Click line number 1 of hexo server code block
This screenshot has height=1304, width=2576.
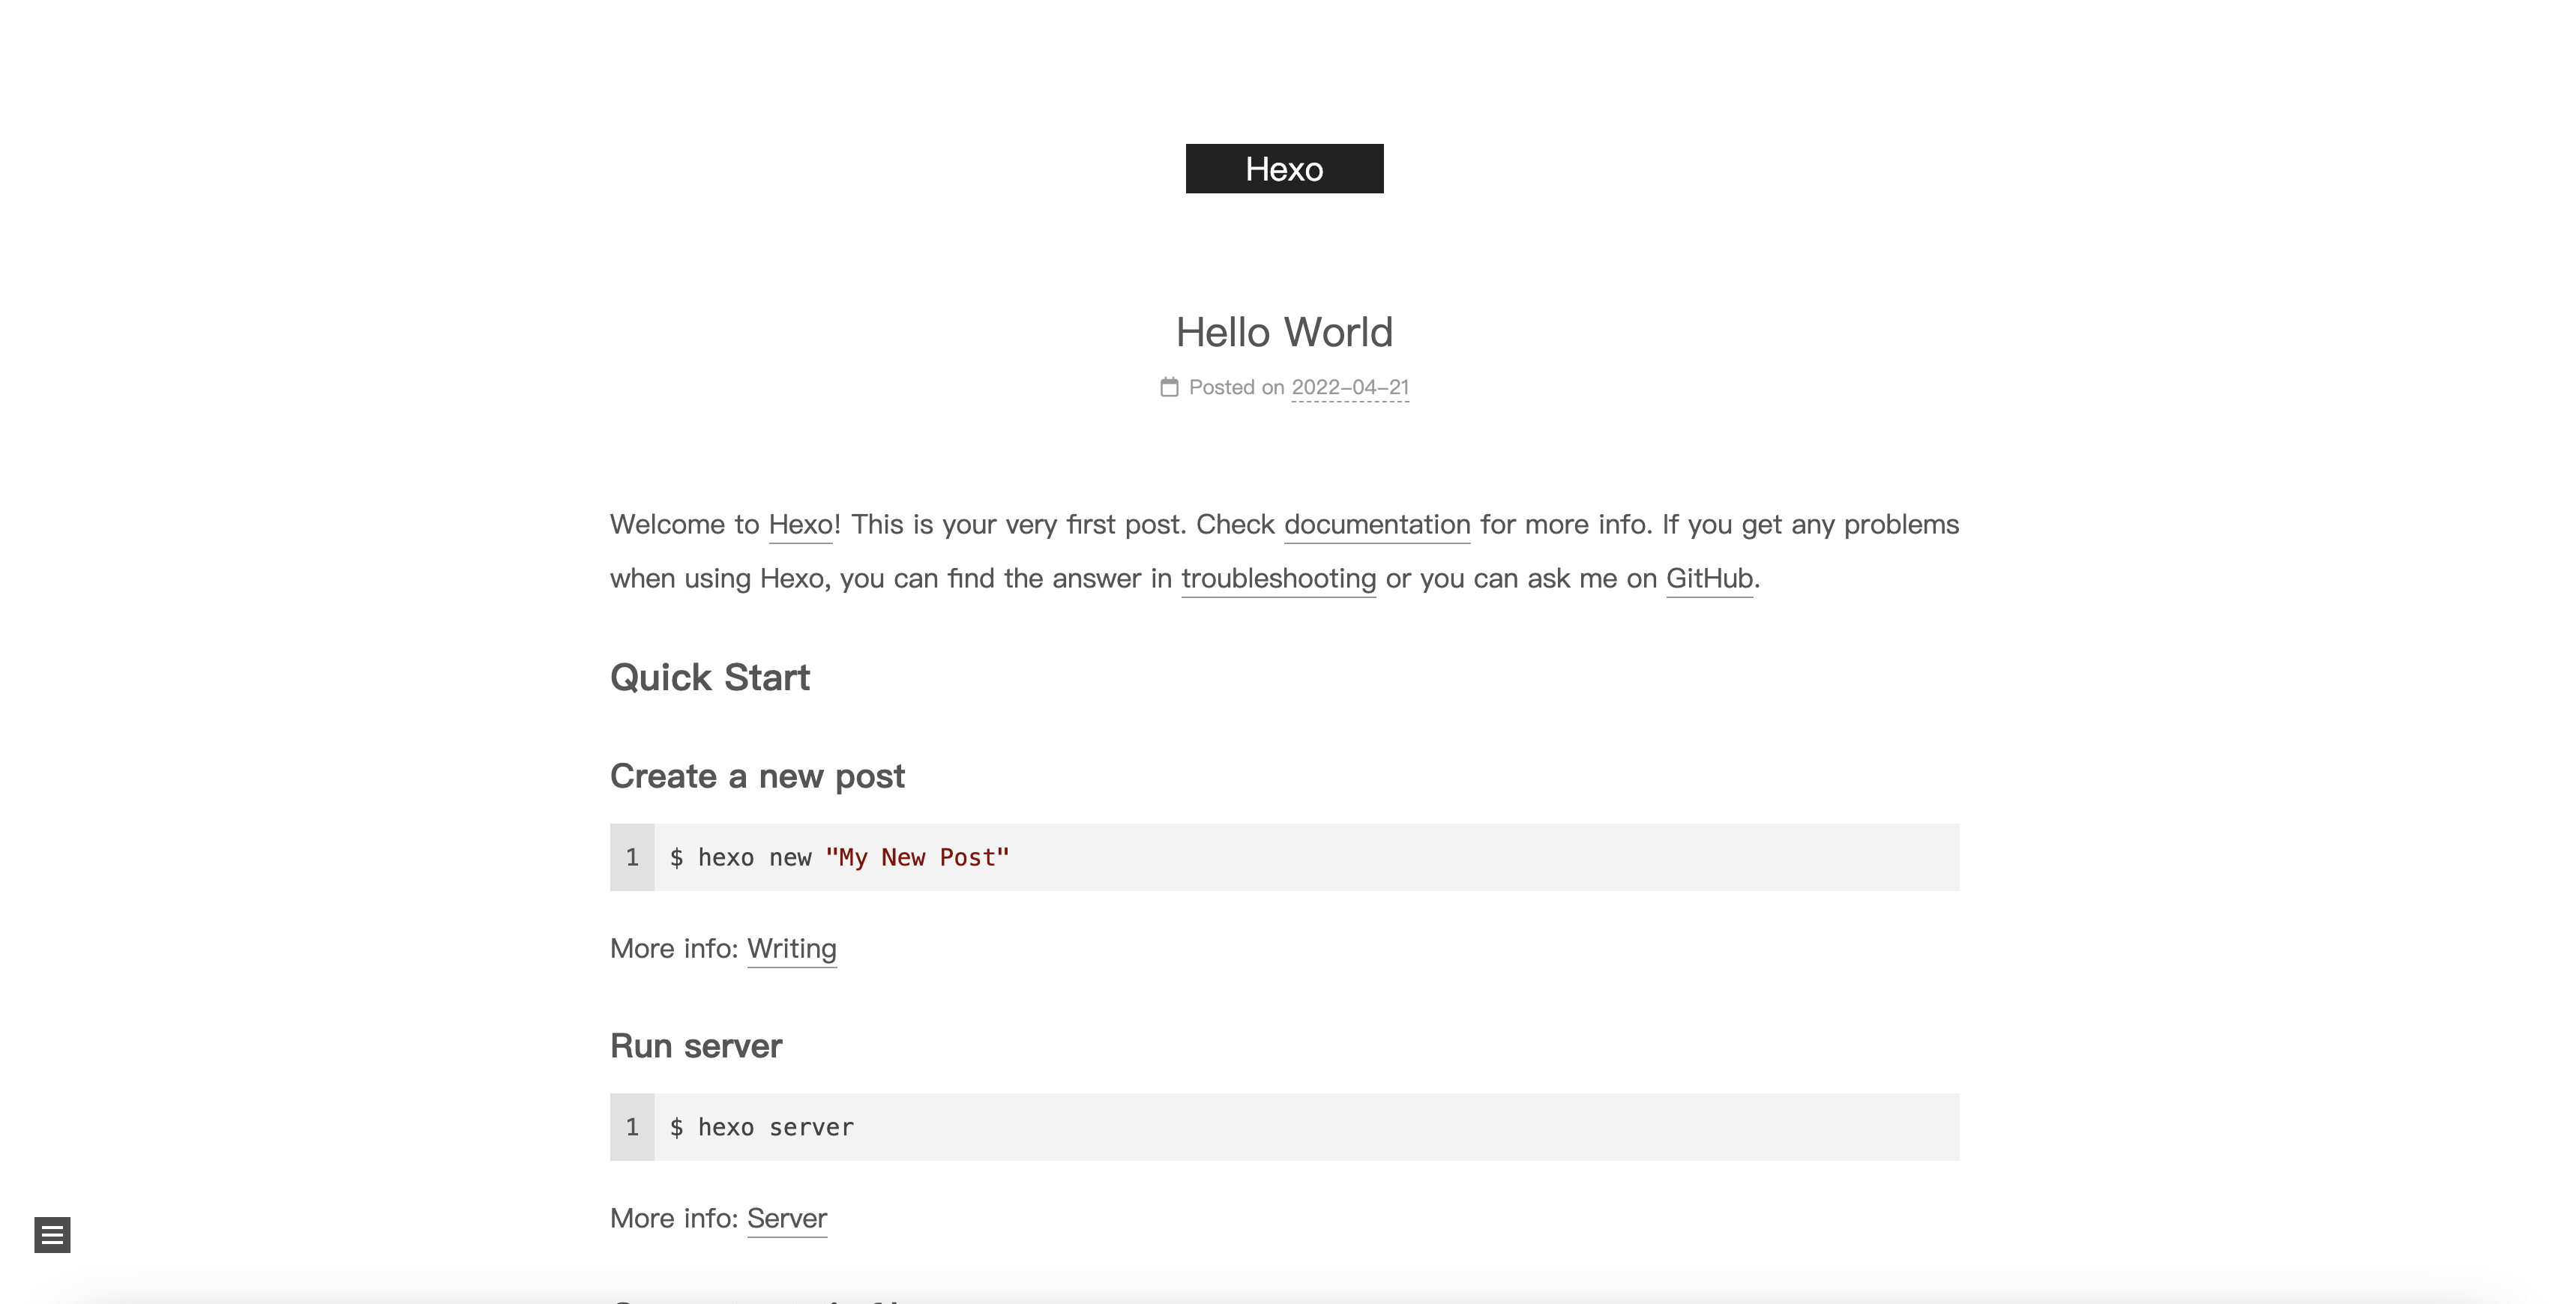[632, 1128]
